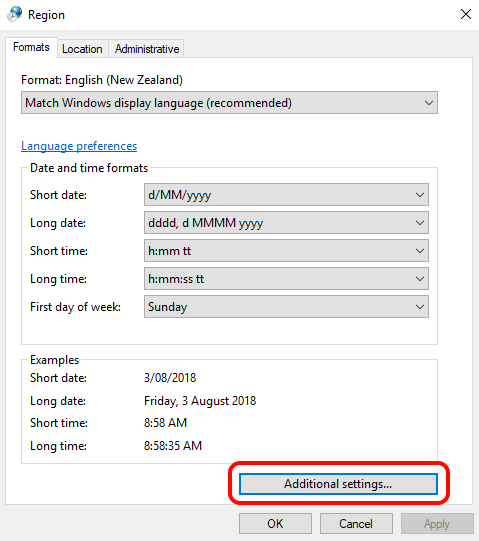The height and width of the screenshot is (541, 479).
Task: Expand the Short time format dropdown
Action: pyautogui.click(x=286, y=250)
